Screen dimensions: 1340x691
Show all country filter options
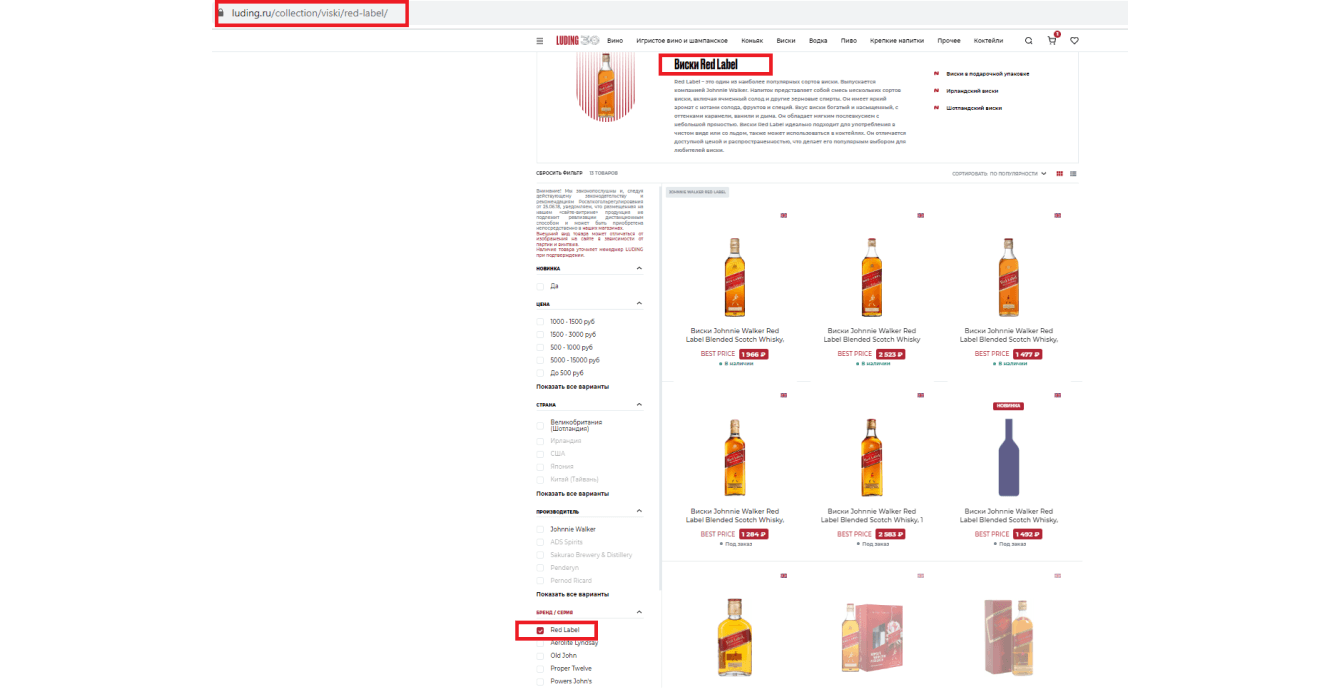coord(572,494)
